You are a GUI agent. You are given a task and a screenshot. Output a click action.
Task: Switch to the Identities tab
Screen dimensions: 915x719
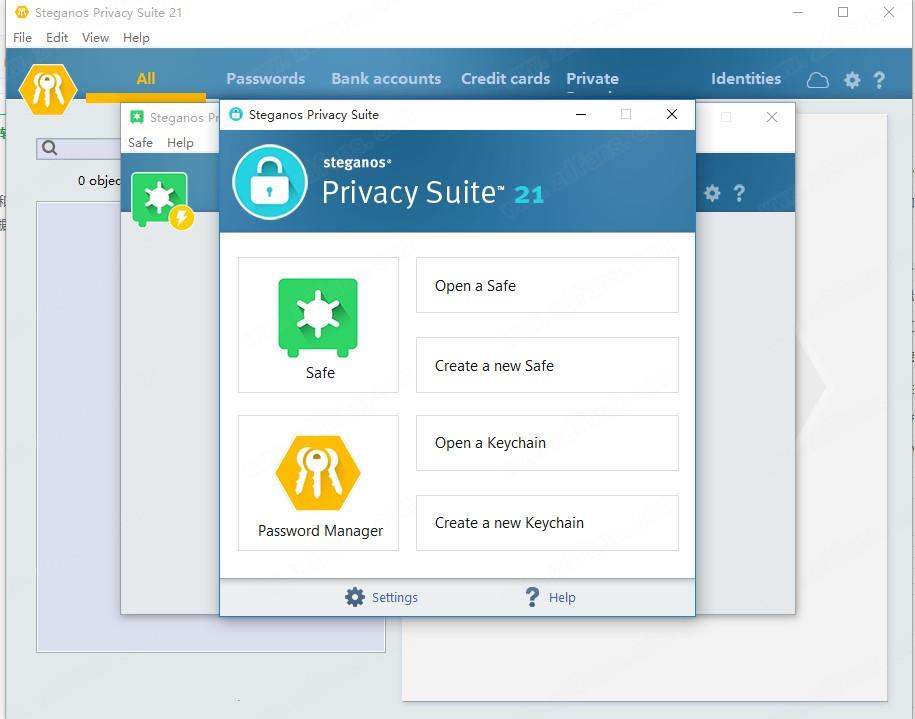746,79
